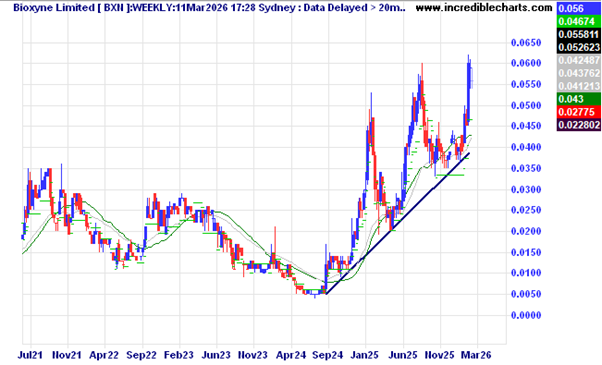The height and width of the screenshot is (365, 602).
Task: Select the 0.043762 grey value box
Action: coord(579,73)
